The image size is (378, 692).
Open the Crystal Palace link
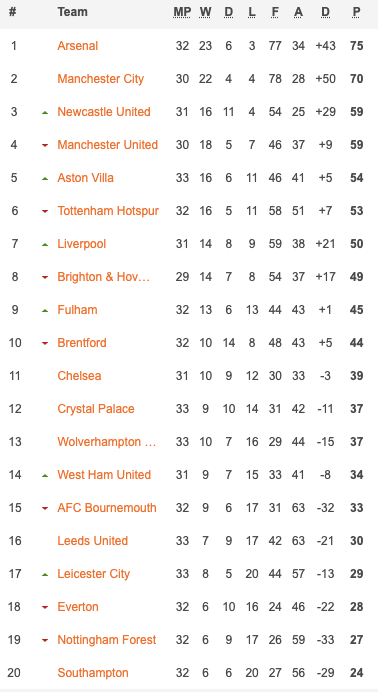[x=96, y=409]
